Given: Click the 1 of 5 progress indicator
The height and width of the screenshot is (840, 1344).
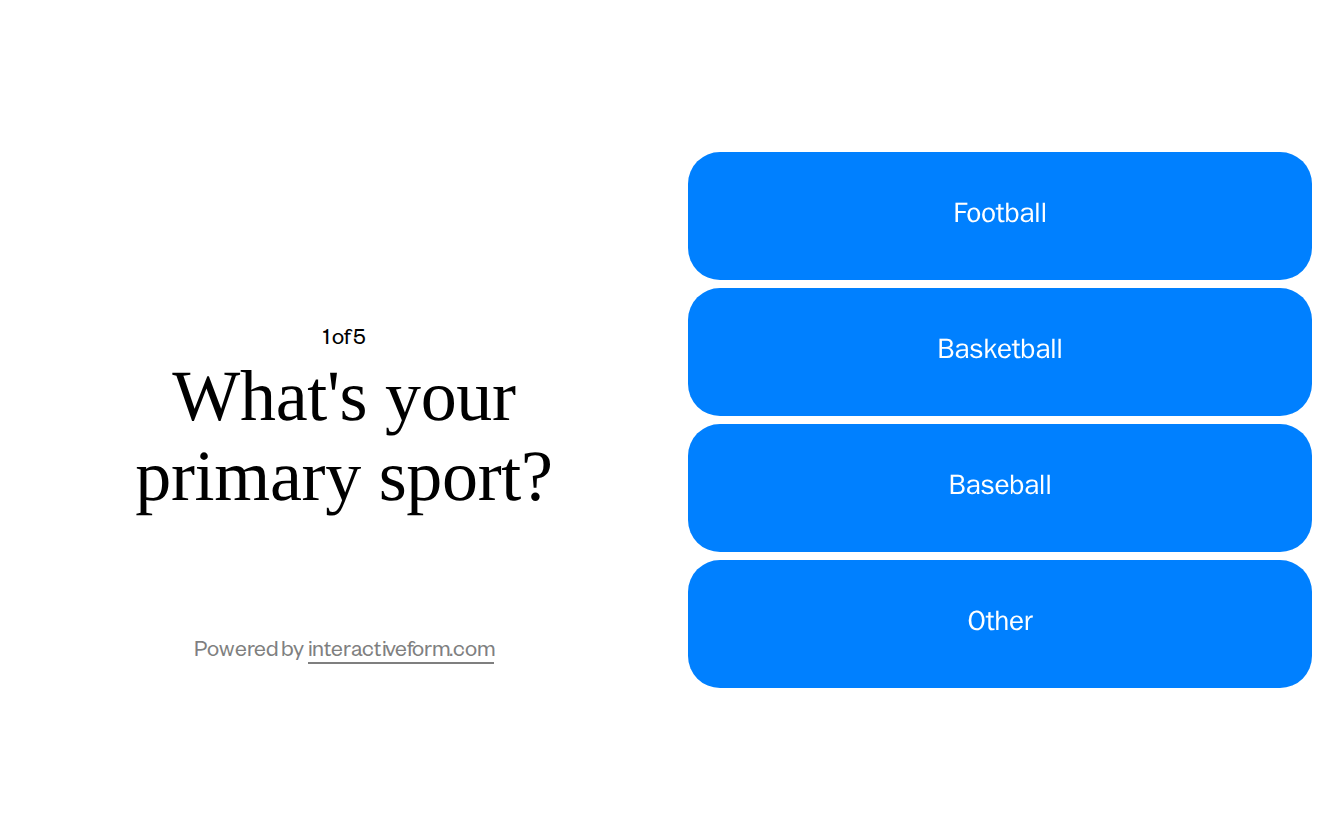Looking at the screenshot, I should 343,337.
